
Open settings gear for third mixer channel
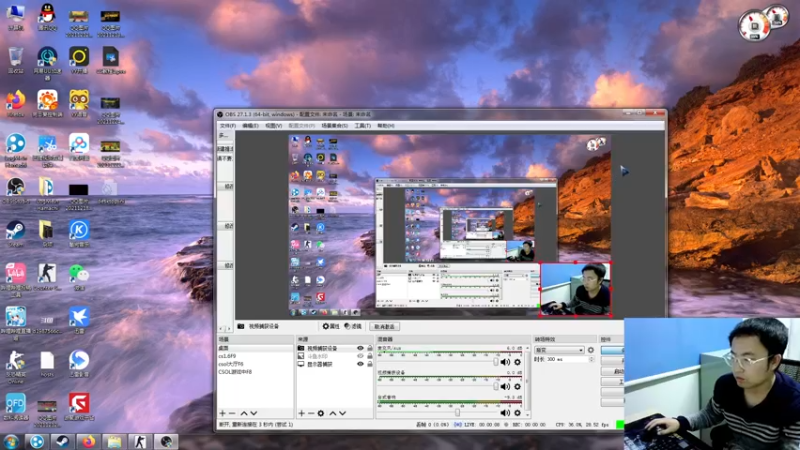pos(517,412)
